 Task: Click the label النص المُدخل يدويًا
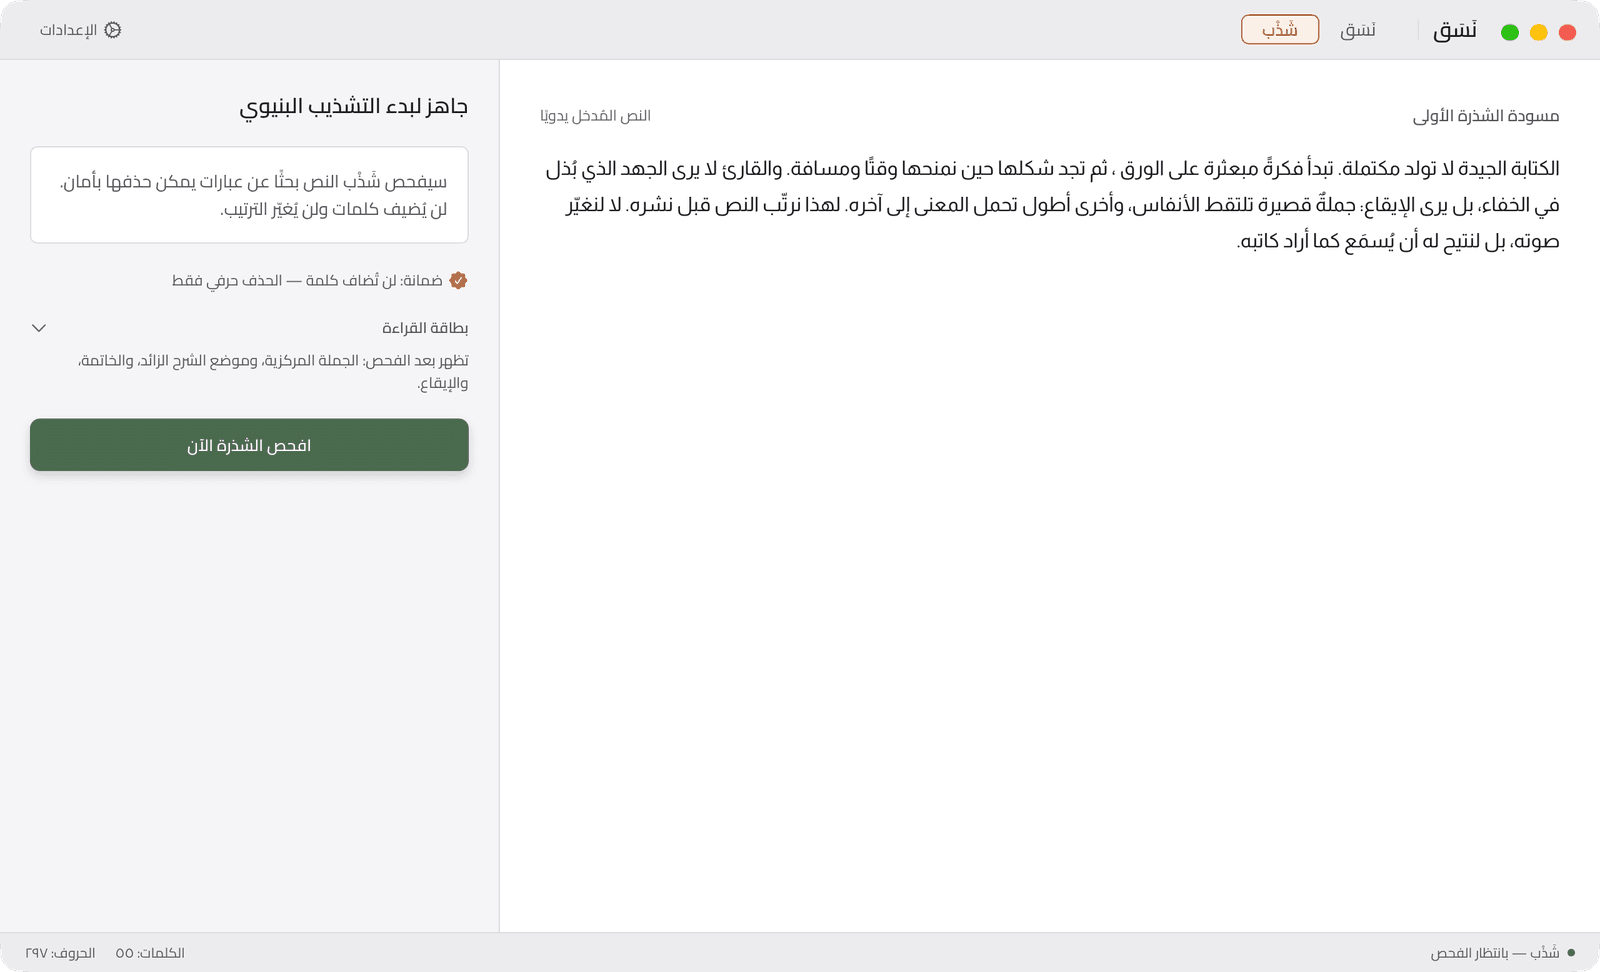(595, 116)
